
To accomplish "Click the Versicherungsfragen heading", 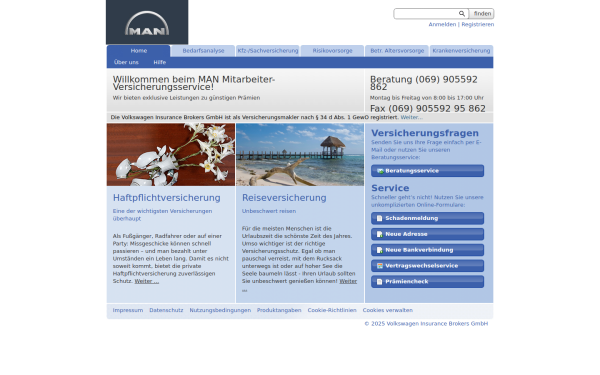I will point(425,133).
